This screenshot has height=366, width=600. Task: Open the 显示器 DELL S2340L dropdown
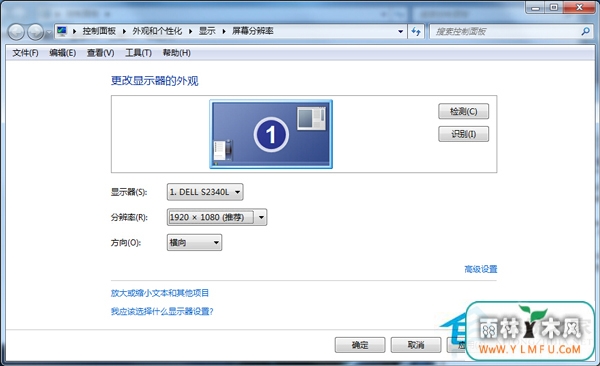(205, 192)
